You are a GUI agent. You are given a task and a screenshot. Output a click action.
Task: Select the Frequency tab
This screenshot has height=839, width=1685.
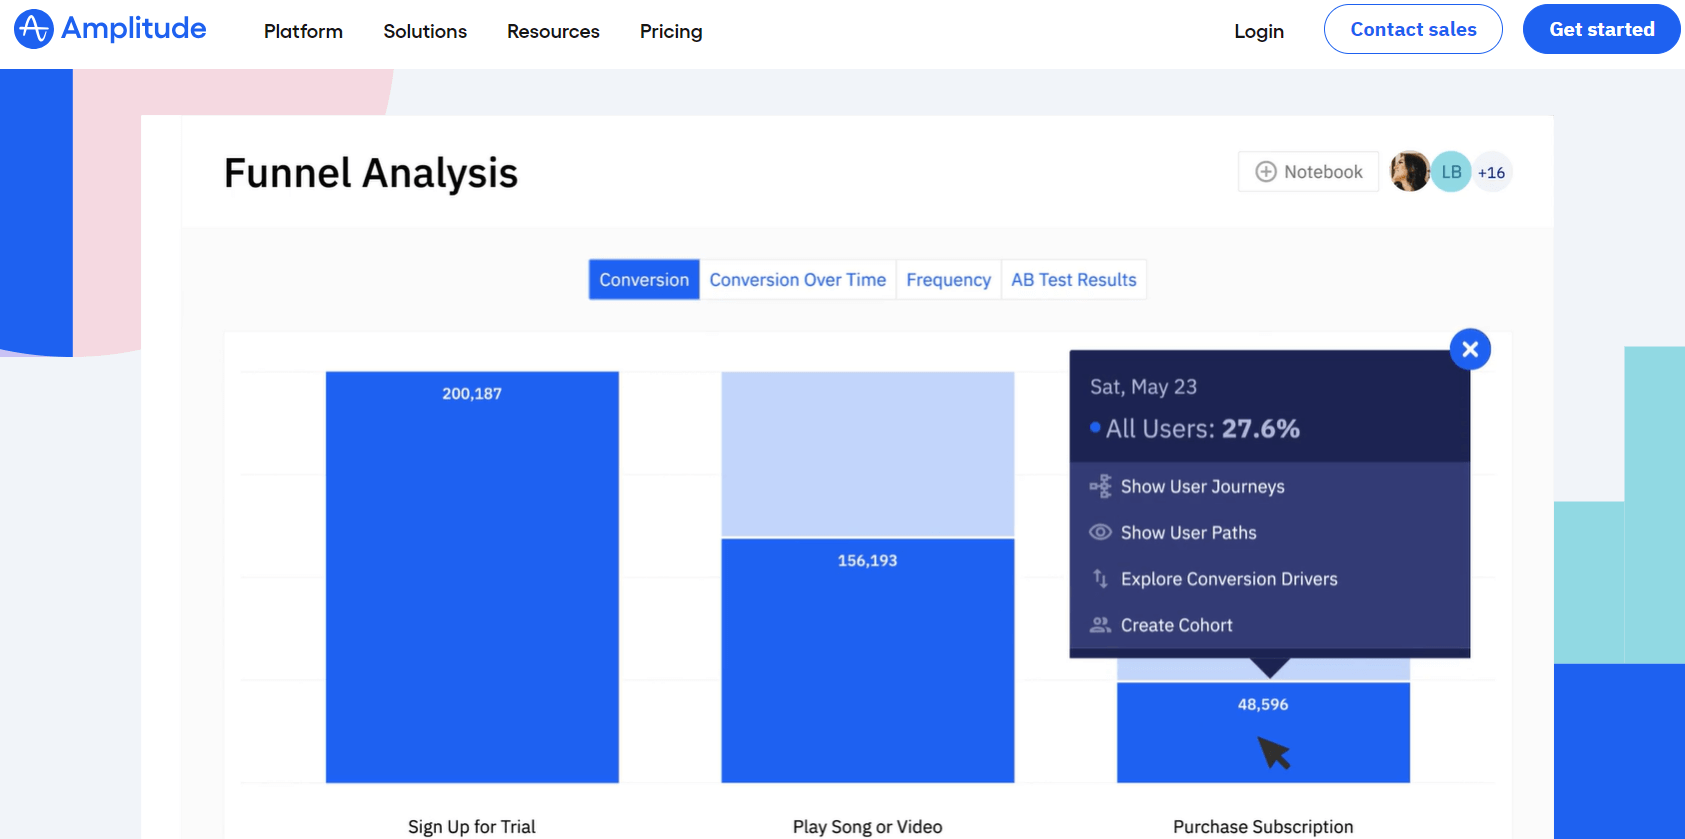948,280
